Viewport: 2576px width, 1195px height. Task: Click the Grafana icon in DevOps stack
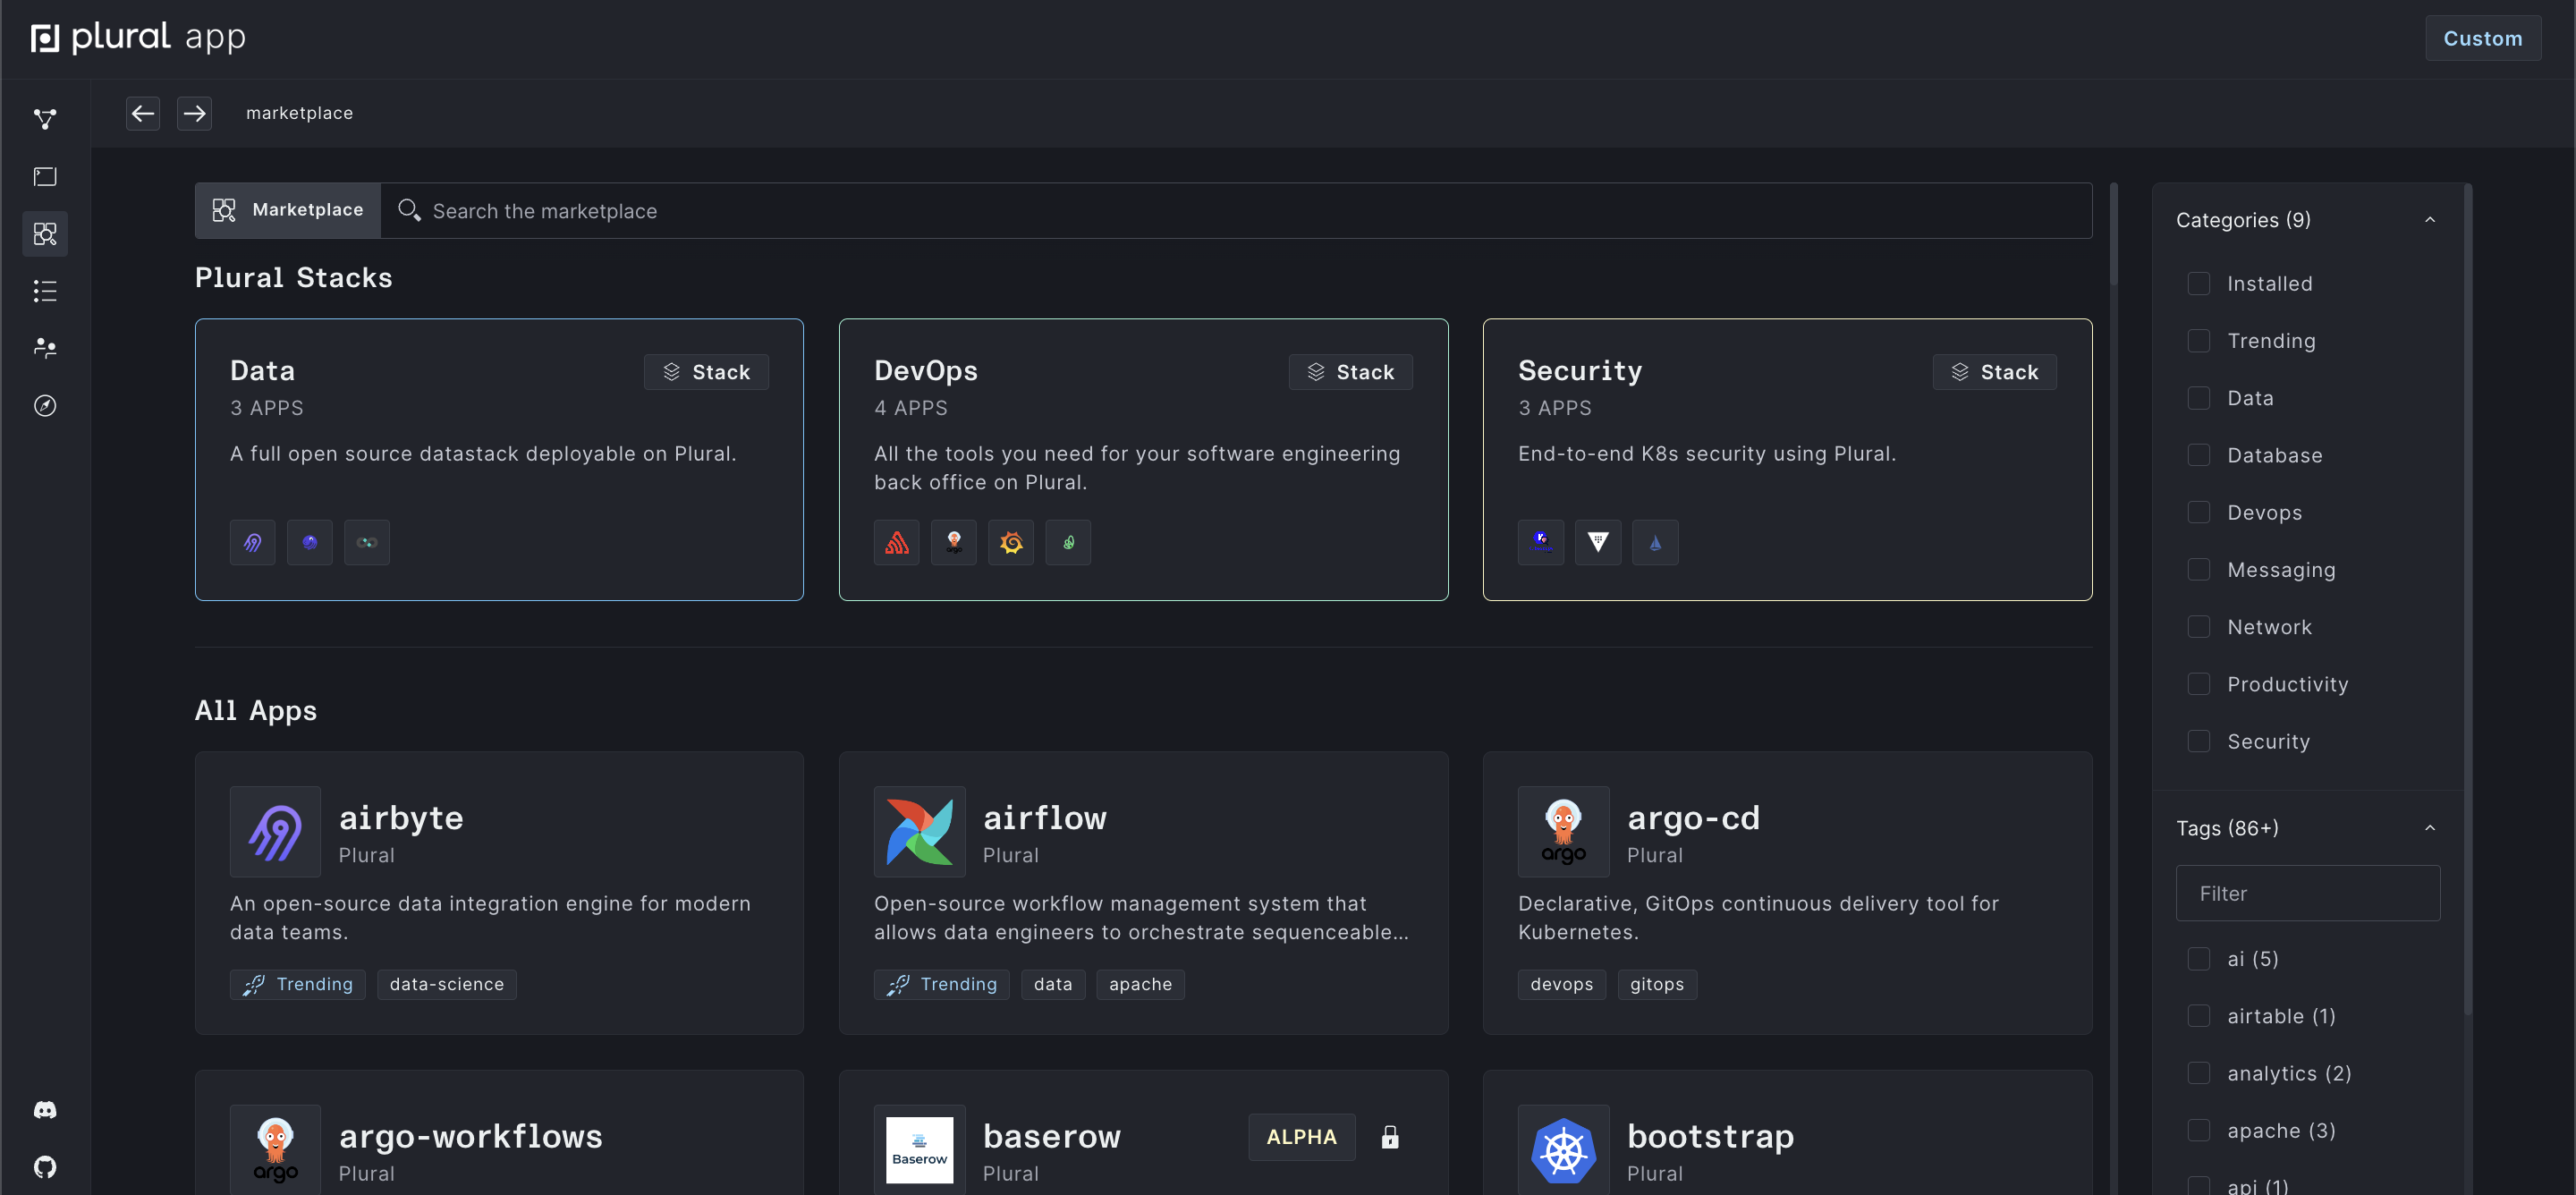(1011, 542)
